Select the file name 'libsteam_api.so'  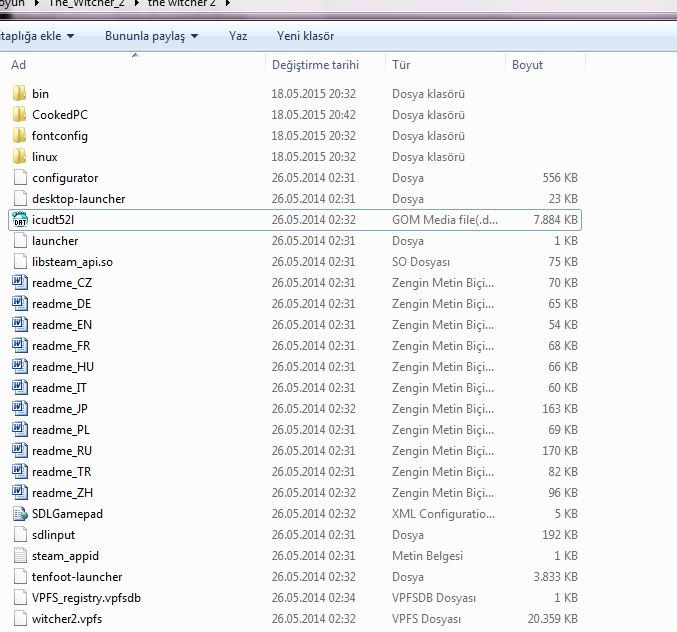coord(72,262)
